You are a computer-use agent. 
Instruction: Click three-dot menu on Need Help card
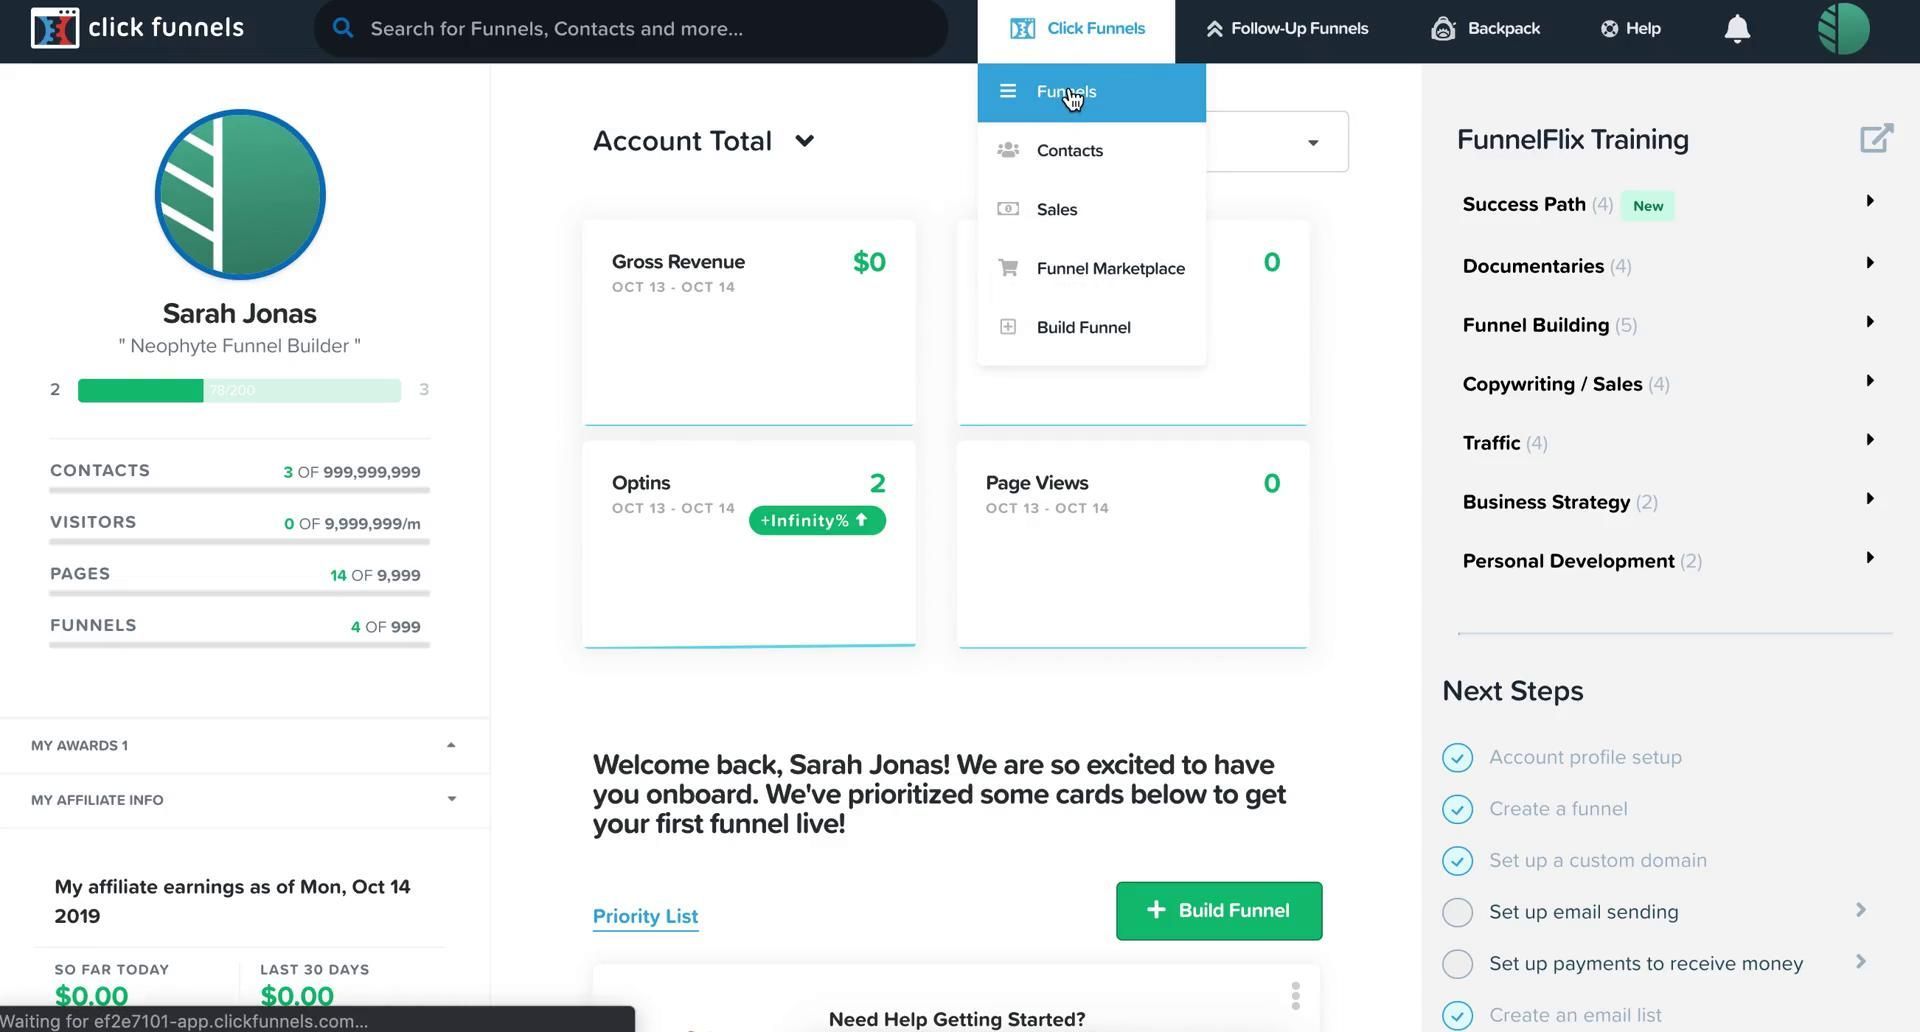(x=1295, y=996)
